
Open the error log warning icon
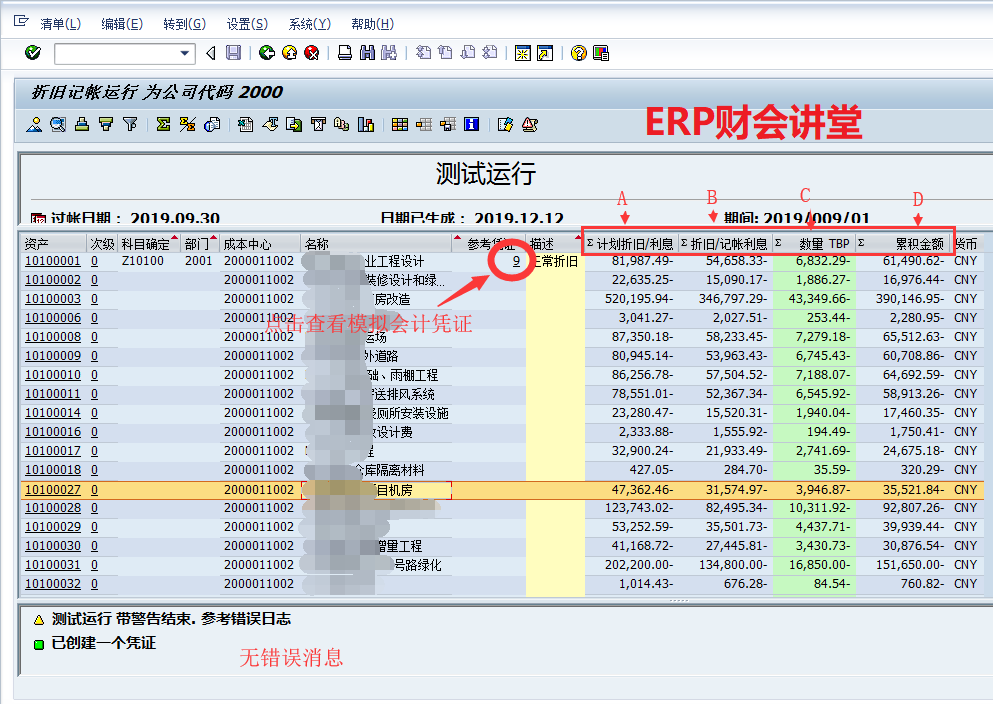coord(529,125)
